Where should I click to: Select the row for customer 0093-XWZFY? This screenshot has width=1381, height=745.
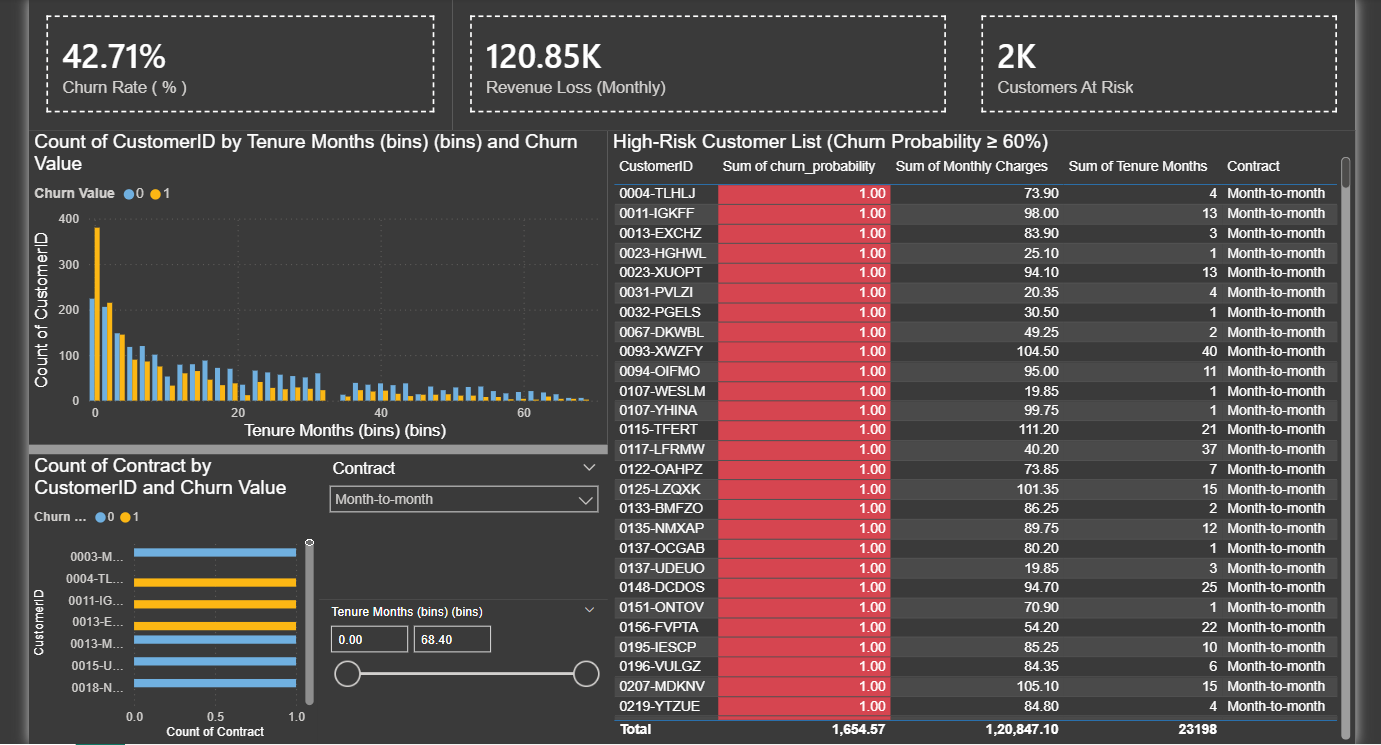[660, 351]
